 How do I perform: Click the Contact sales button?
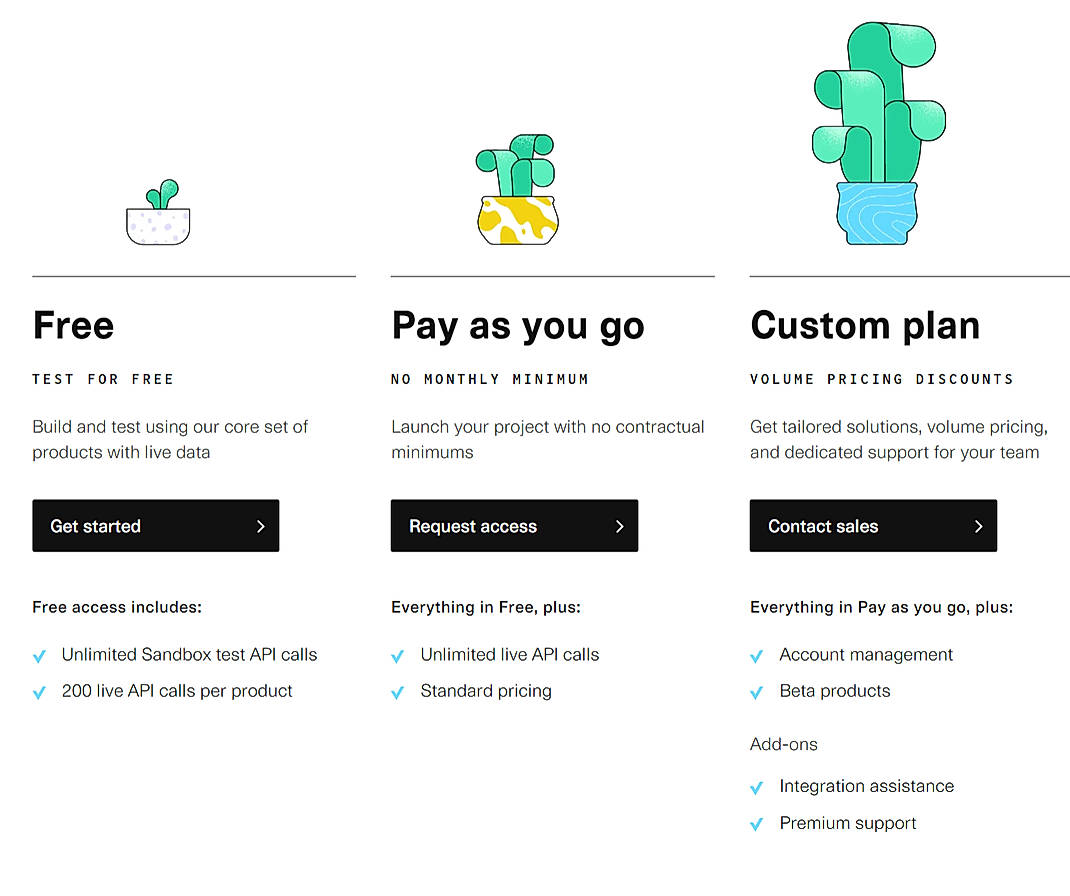(872, 525)
